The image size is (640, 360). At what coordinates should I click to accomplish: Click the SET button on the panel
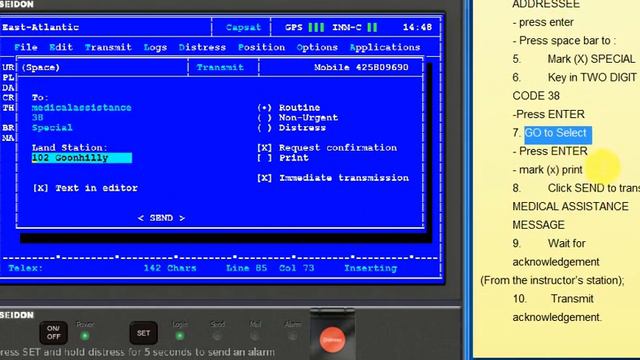pyautogui.click(x=143, y=333)
